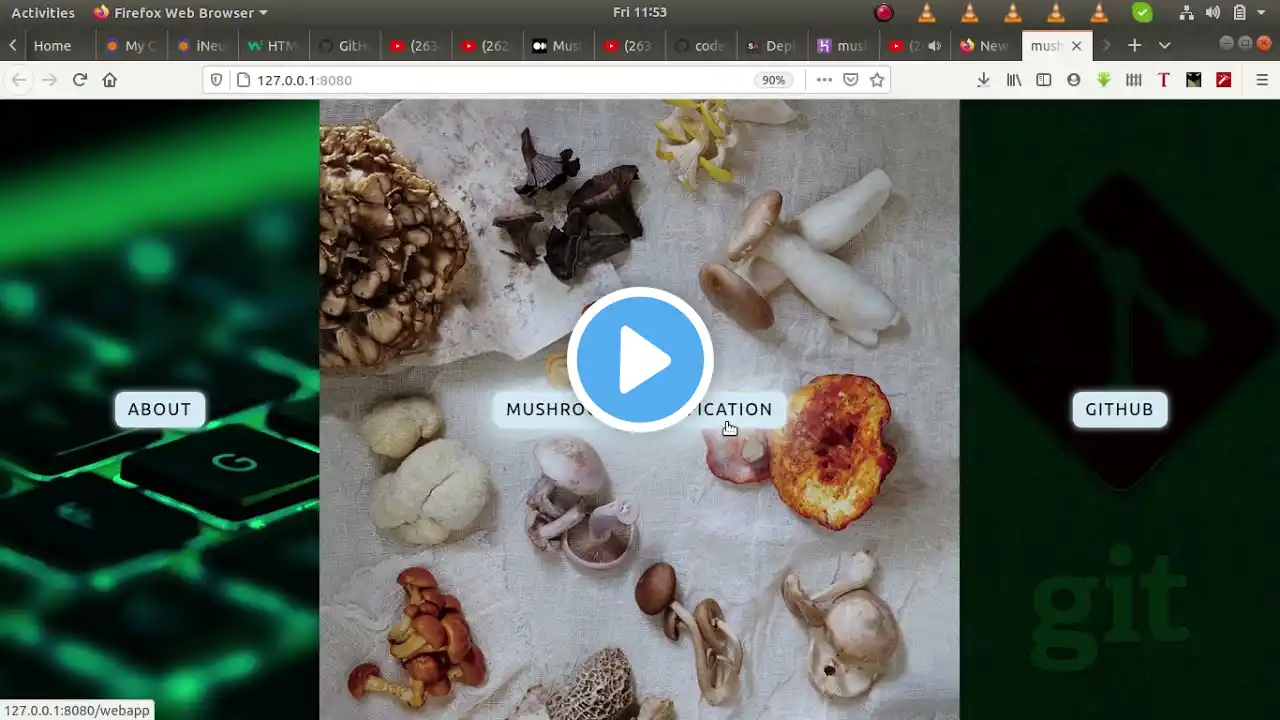Open the battery tray icon
Image resolution: width=1280 pixels, height=720 pixels.
coord(1240,13)
